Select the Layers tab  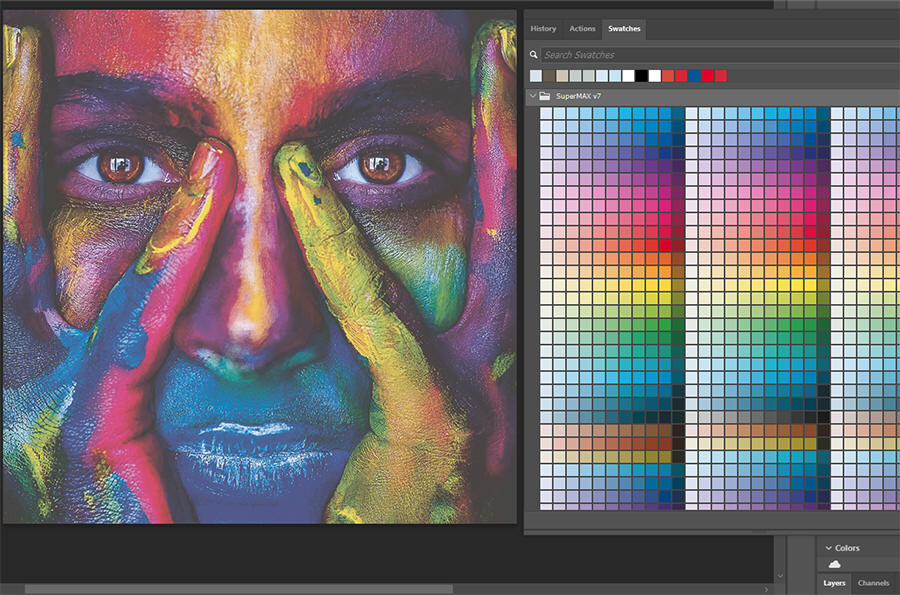click(834, 583)
